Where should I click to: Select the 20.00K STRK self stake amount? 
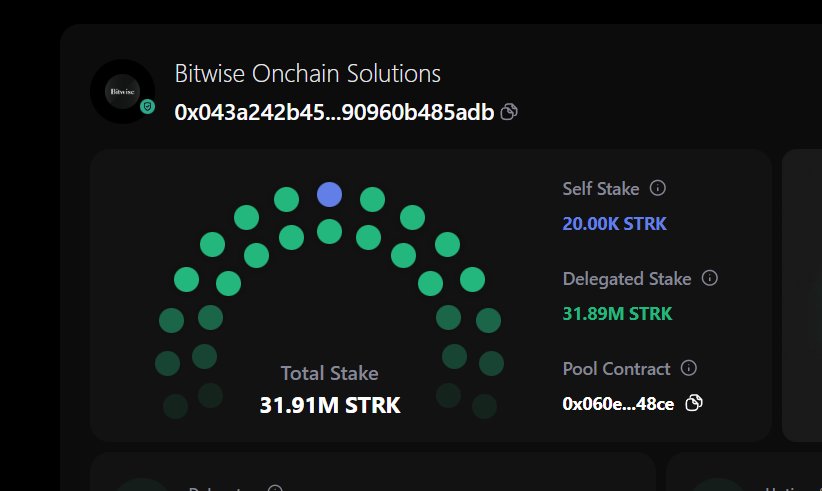614,224
